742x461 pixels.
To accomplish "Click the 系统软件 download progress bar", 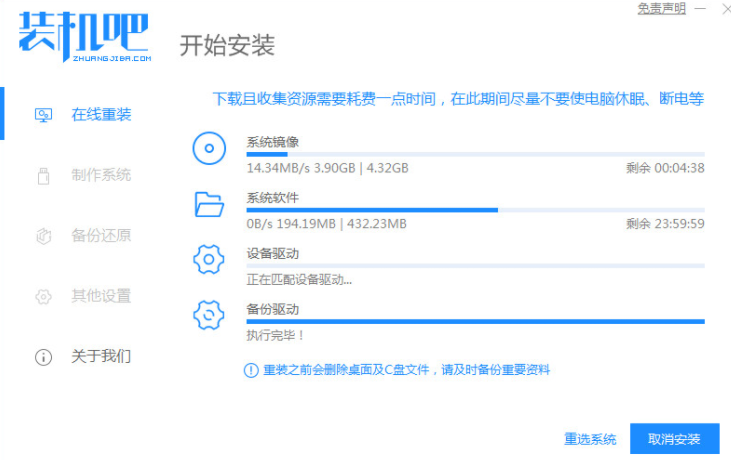I will point(475,210).
